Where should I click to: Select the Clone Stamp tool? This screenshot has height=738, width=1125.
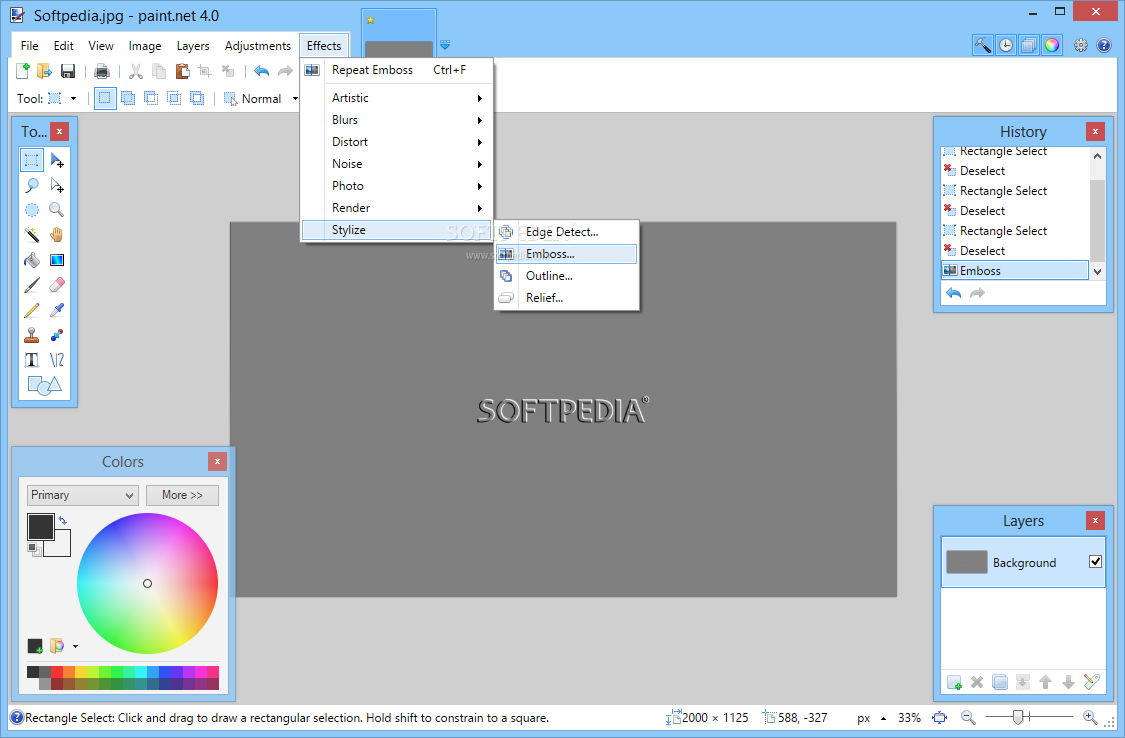32,336
